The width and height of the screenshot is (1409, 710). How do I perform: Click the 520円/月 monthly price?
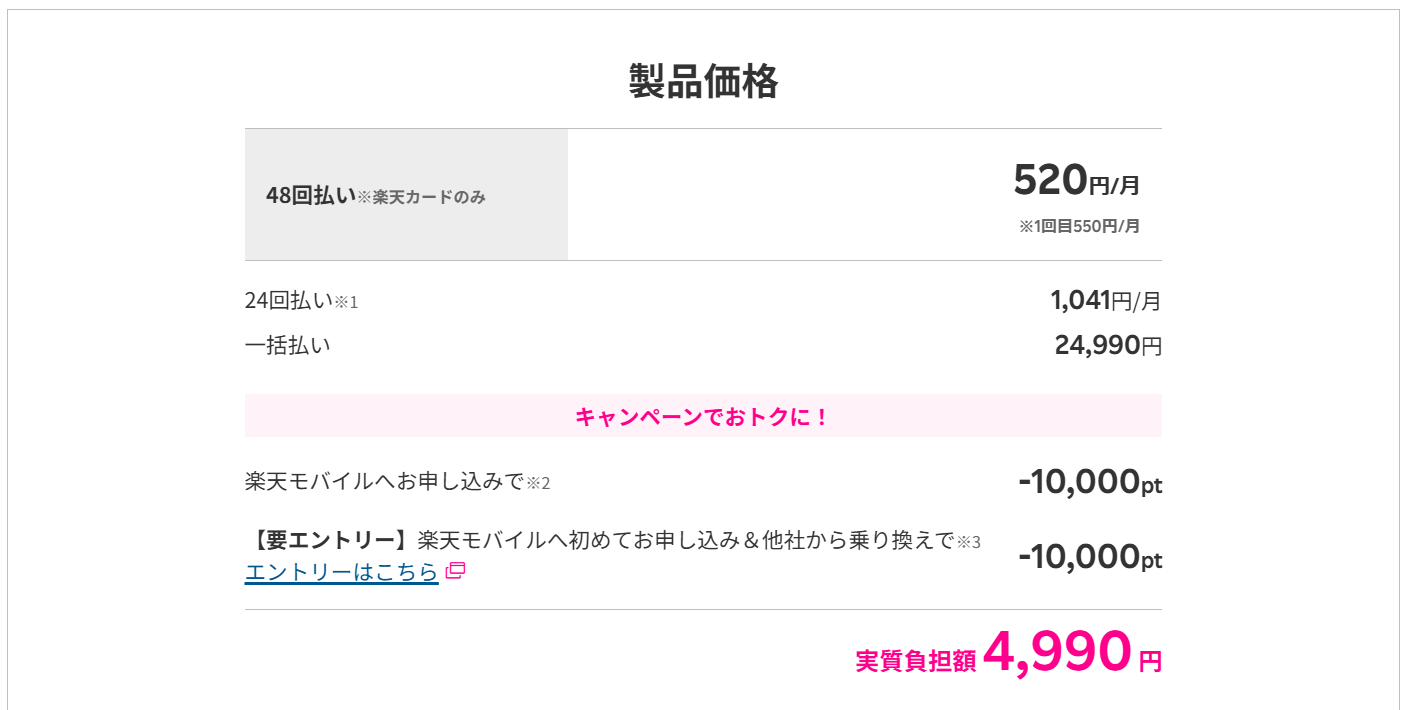point(1076,180)
